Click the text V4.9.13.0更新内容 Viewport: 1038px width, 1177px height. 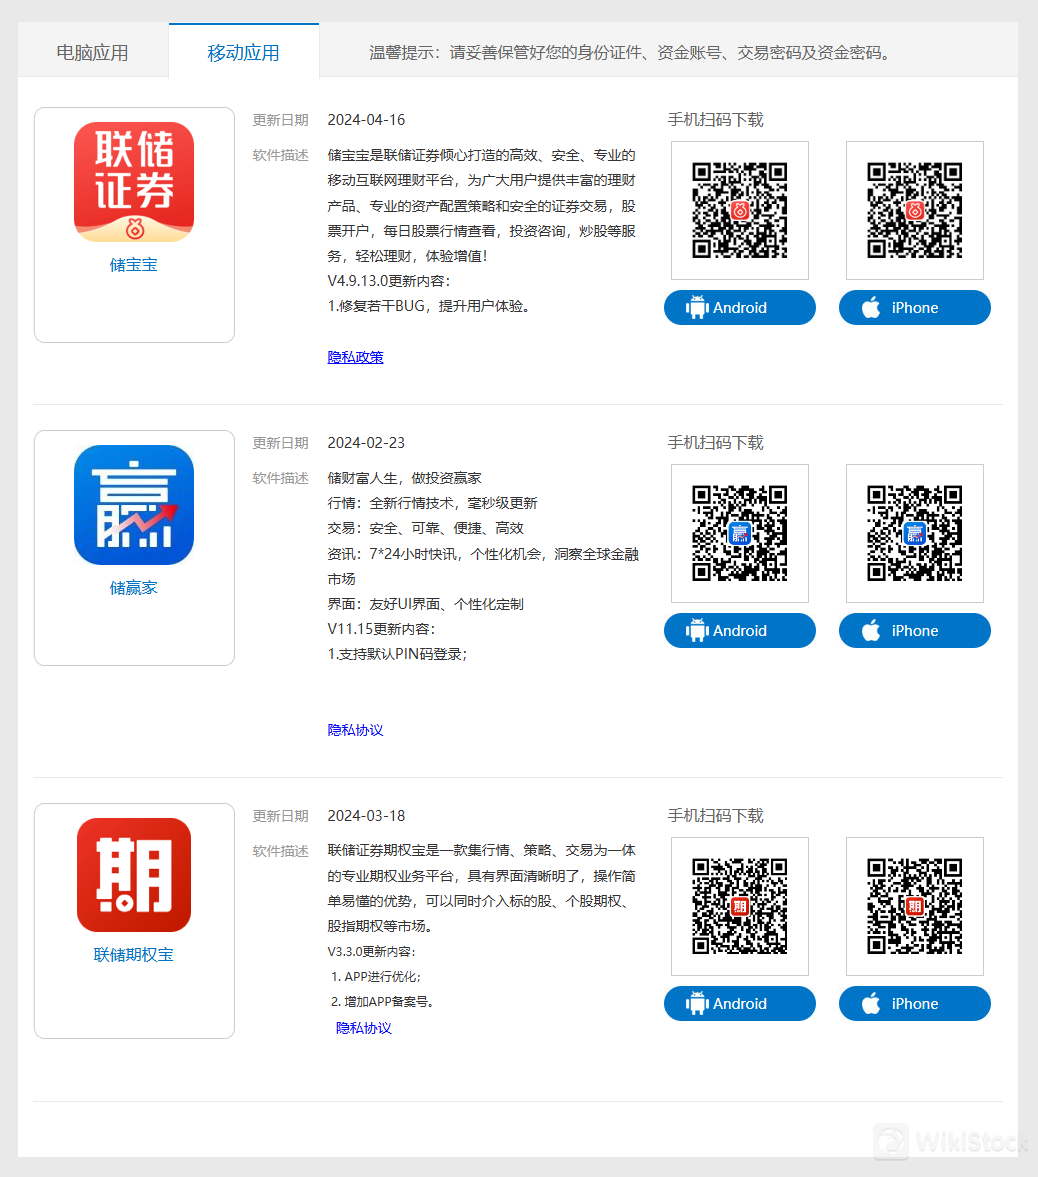point(388,281)
